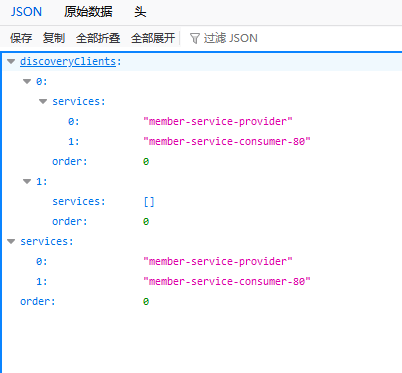Collapse the discoveryClients node
402x373 pixels.
pyautogui.click(x=11, y=61)
